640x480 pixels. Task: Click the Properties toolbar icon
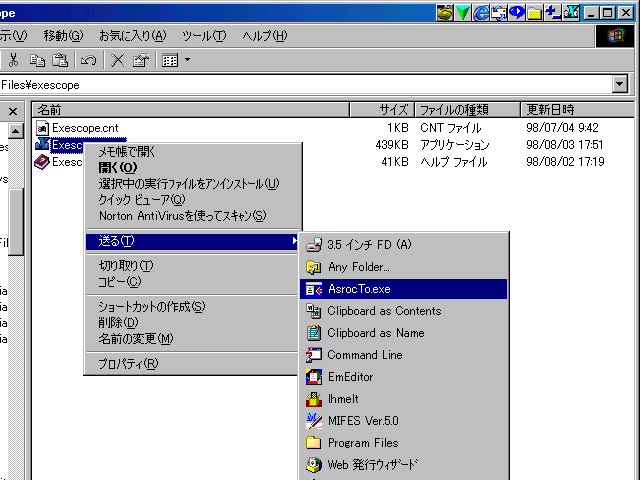[140, 60]
